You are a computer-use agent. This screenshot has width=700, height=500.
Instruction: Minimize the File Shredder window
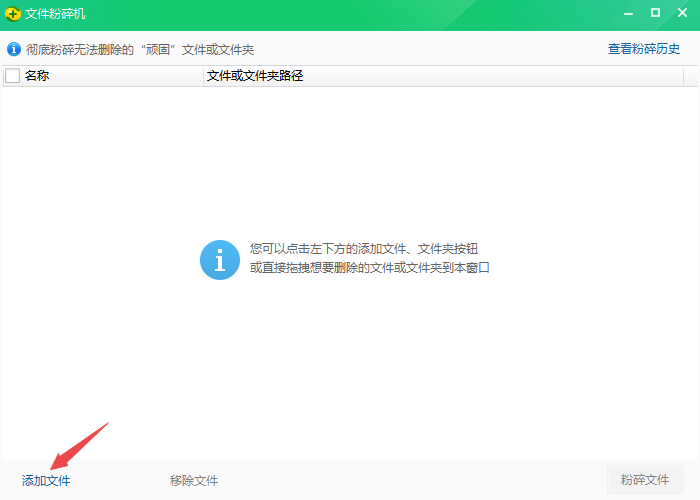(627, 14)
